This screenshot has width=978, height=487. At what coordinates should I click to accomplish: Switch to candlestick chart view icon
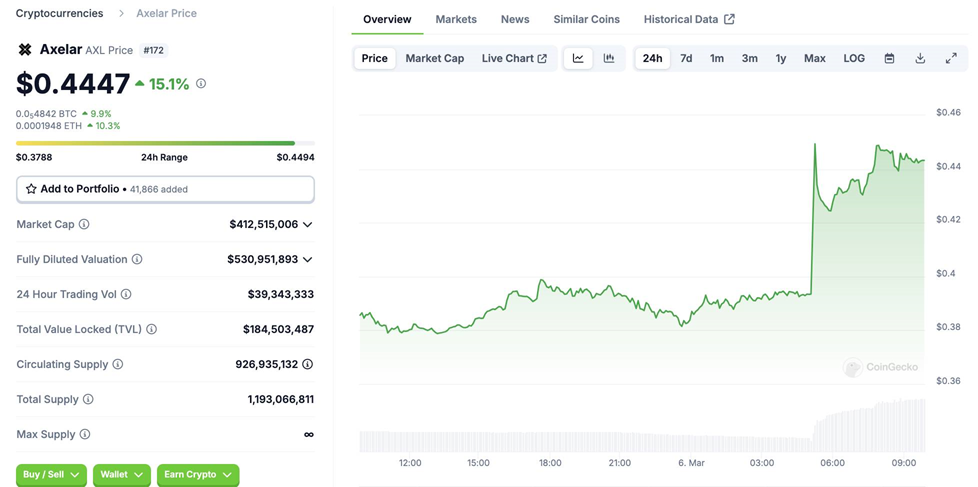pos(609,58)
